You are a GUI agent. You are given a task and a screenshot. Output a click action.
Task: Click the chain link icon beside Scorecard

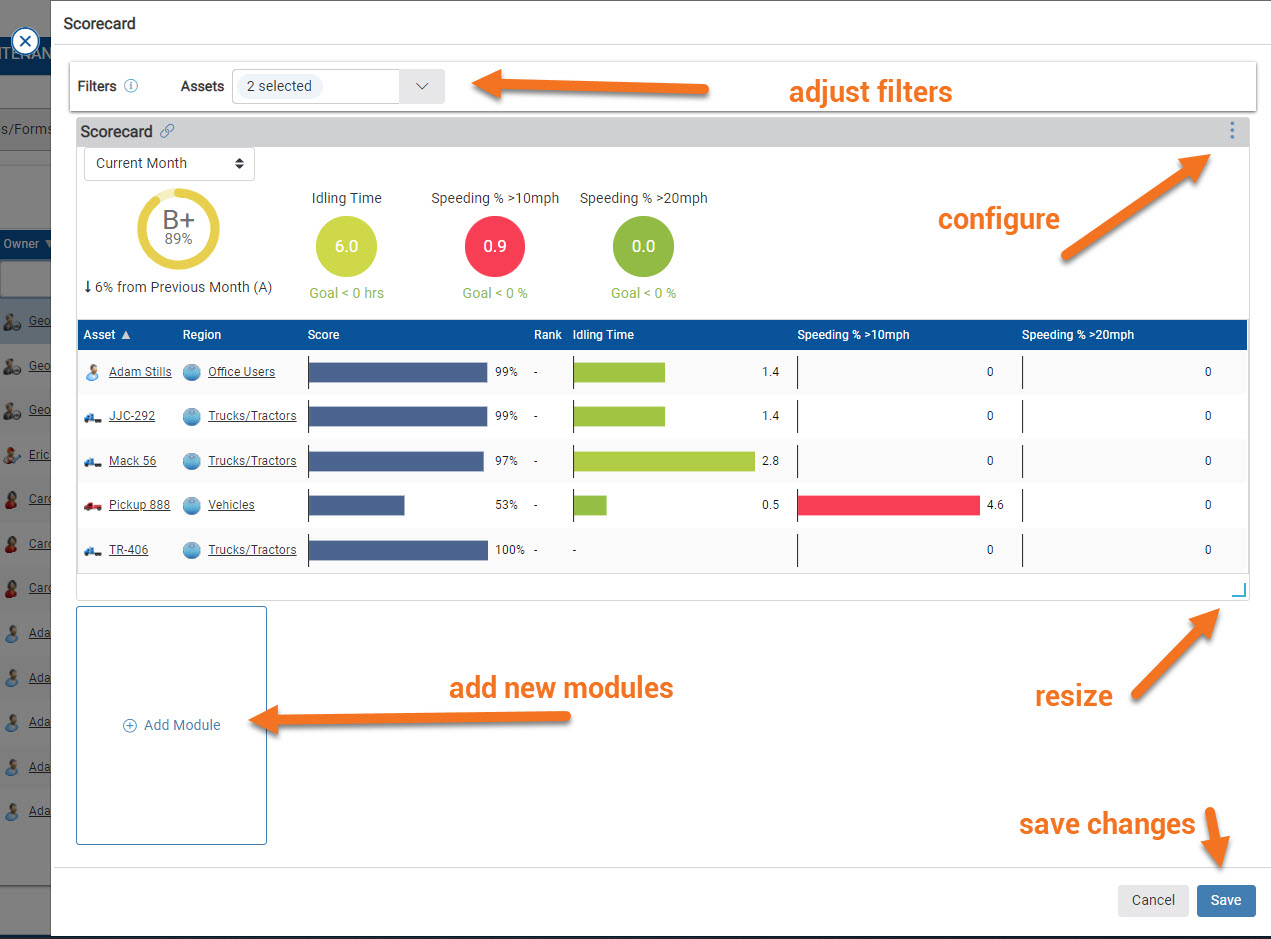(168, 131)
